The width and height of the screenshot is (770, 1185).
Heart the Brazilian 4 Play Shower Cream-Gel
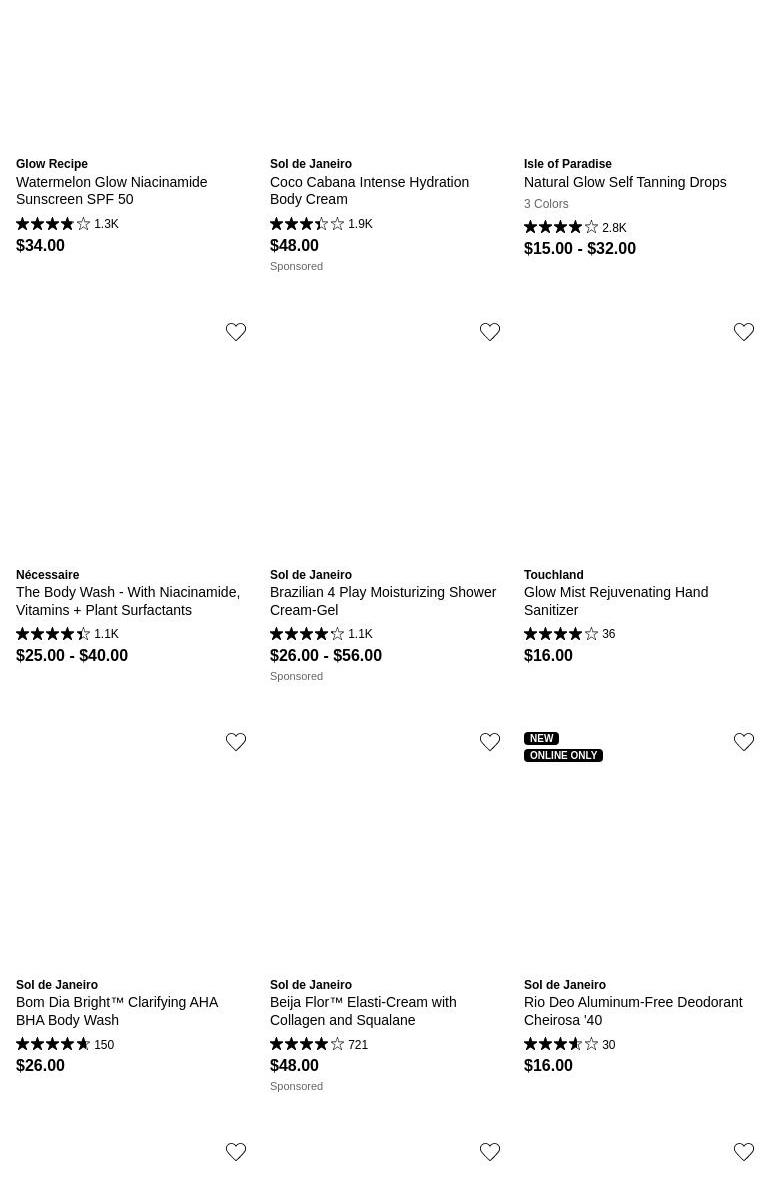490,332
